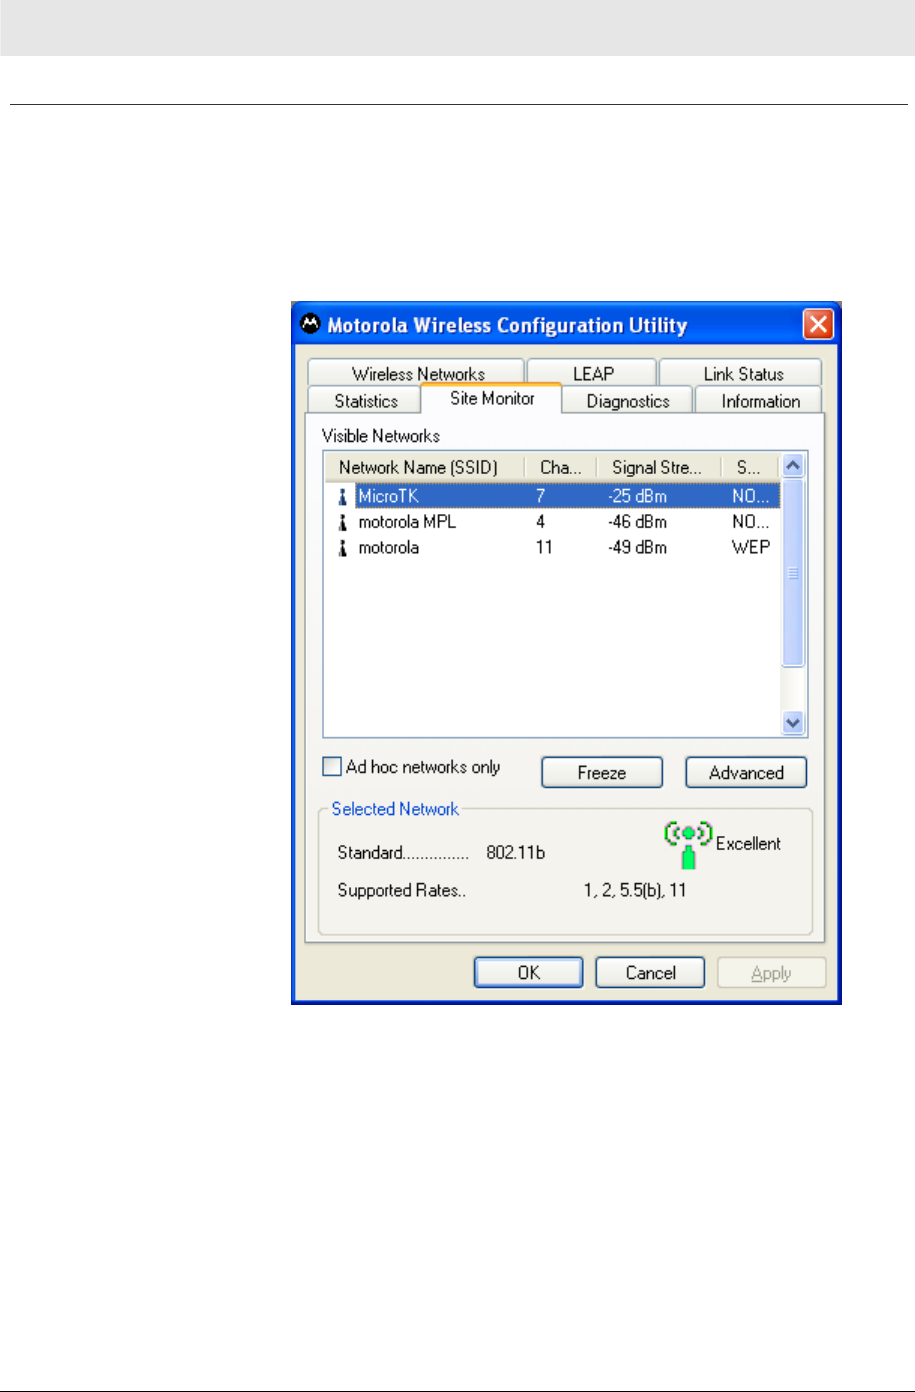
Task: Click the scroll up arrow in Visible Networks
Action: (793, 466)
